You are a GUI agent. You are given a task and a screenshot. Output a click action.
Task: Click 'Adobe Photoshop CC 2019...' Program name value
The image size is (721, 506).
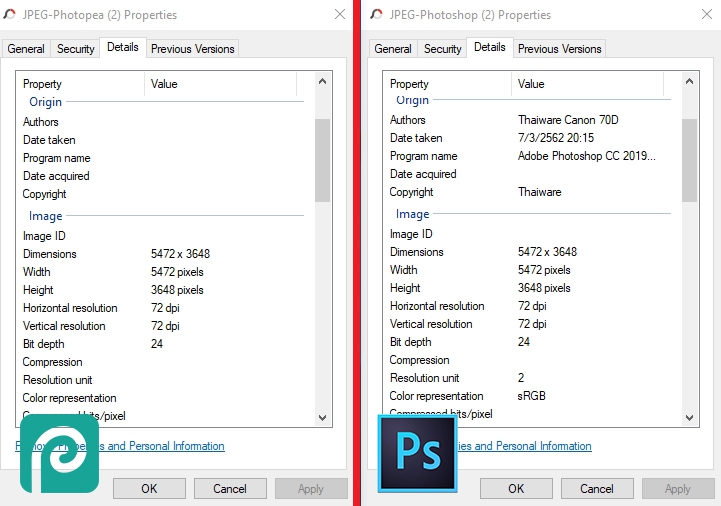pyautogui.click(x=587, y=156)
